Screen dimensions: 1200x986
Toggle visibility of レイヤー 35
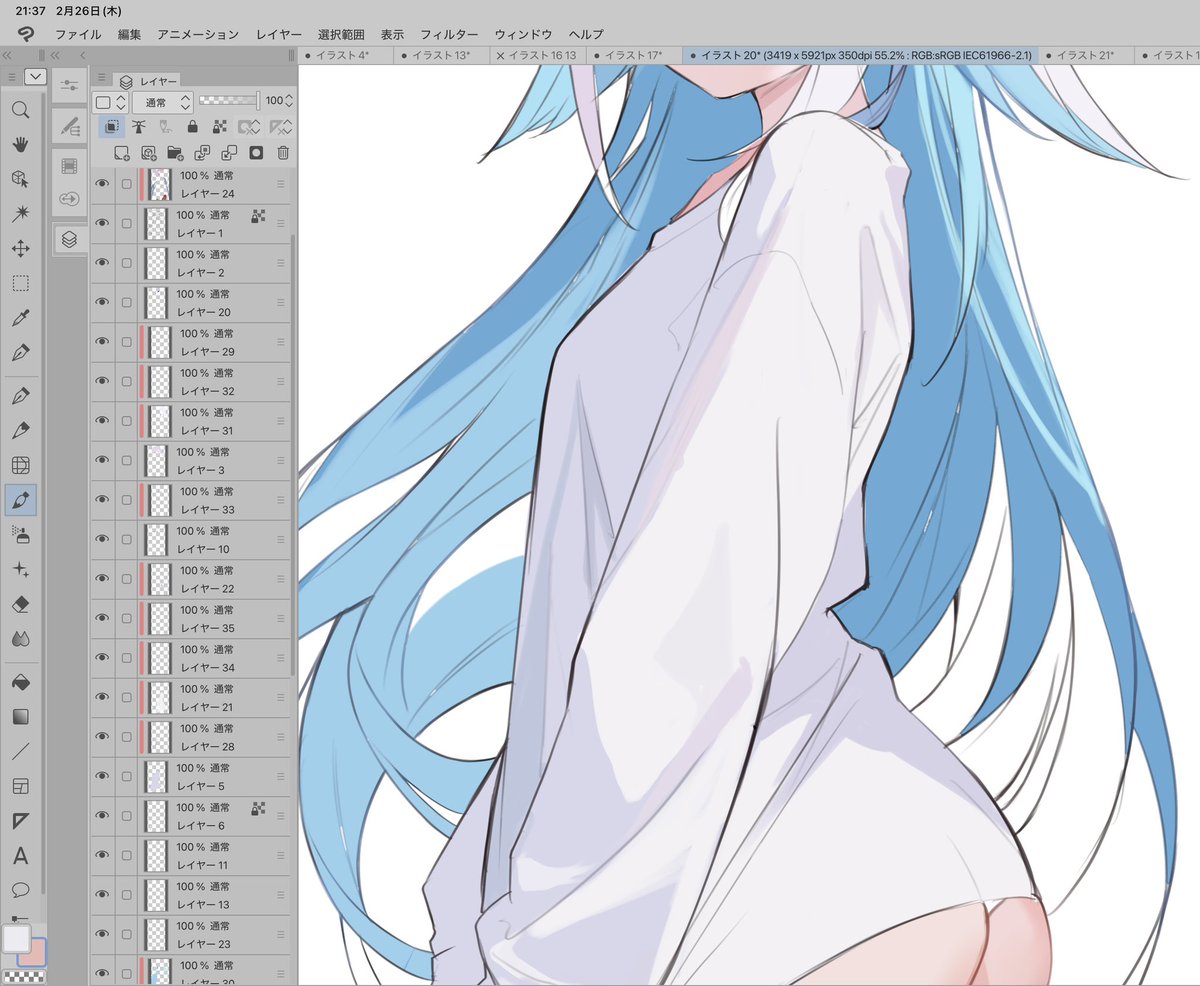(x=101, y=617)
